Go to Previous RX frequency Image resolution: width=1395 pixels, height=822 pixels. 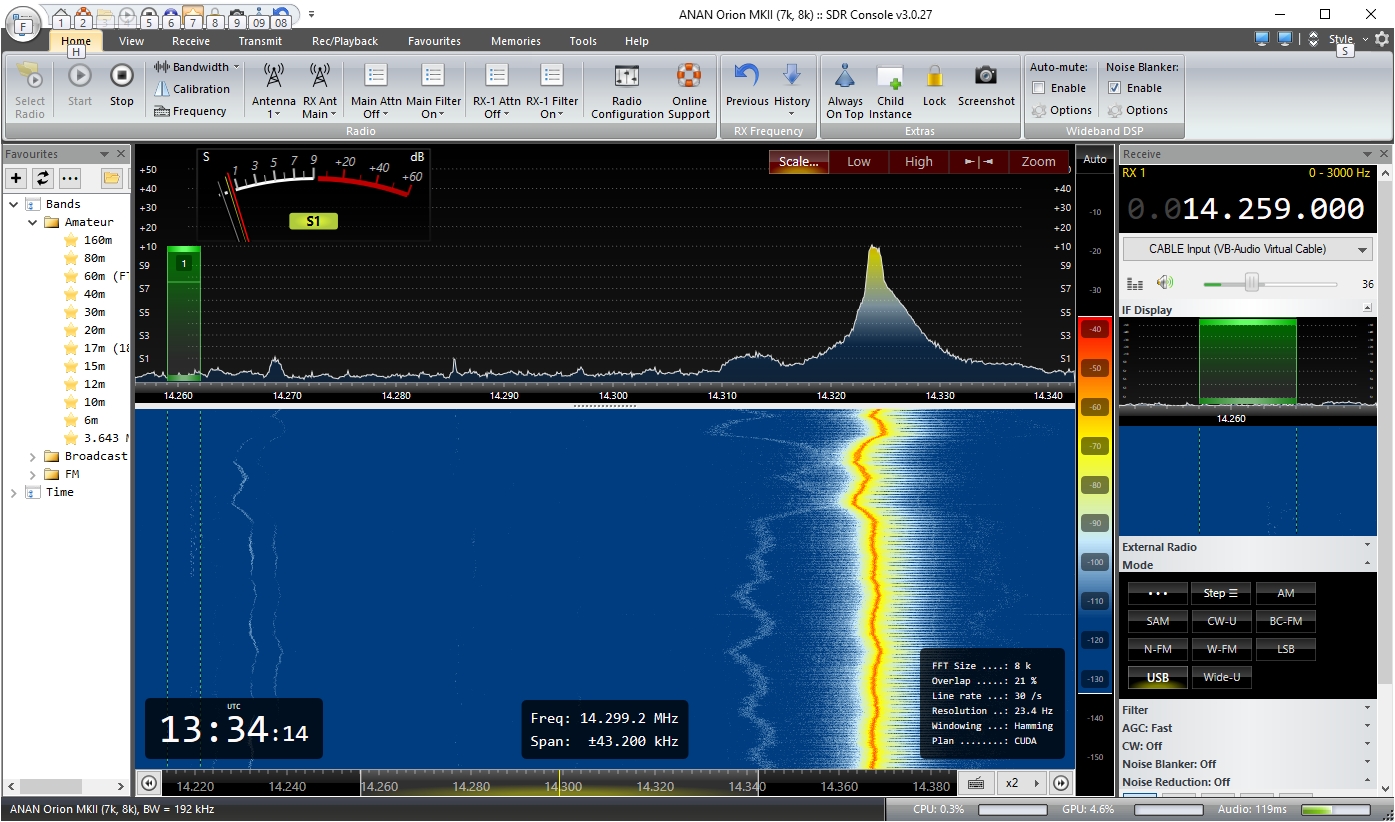747,76
